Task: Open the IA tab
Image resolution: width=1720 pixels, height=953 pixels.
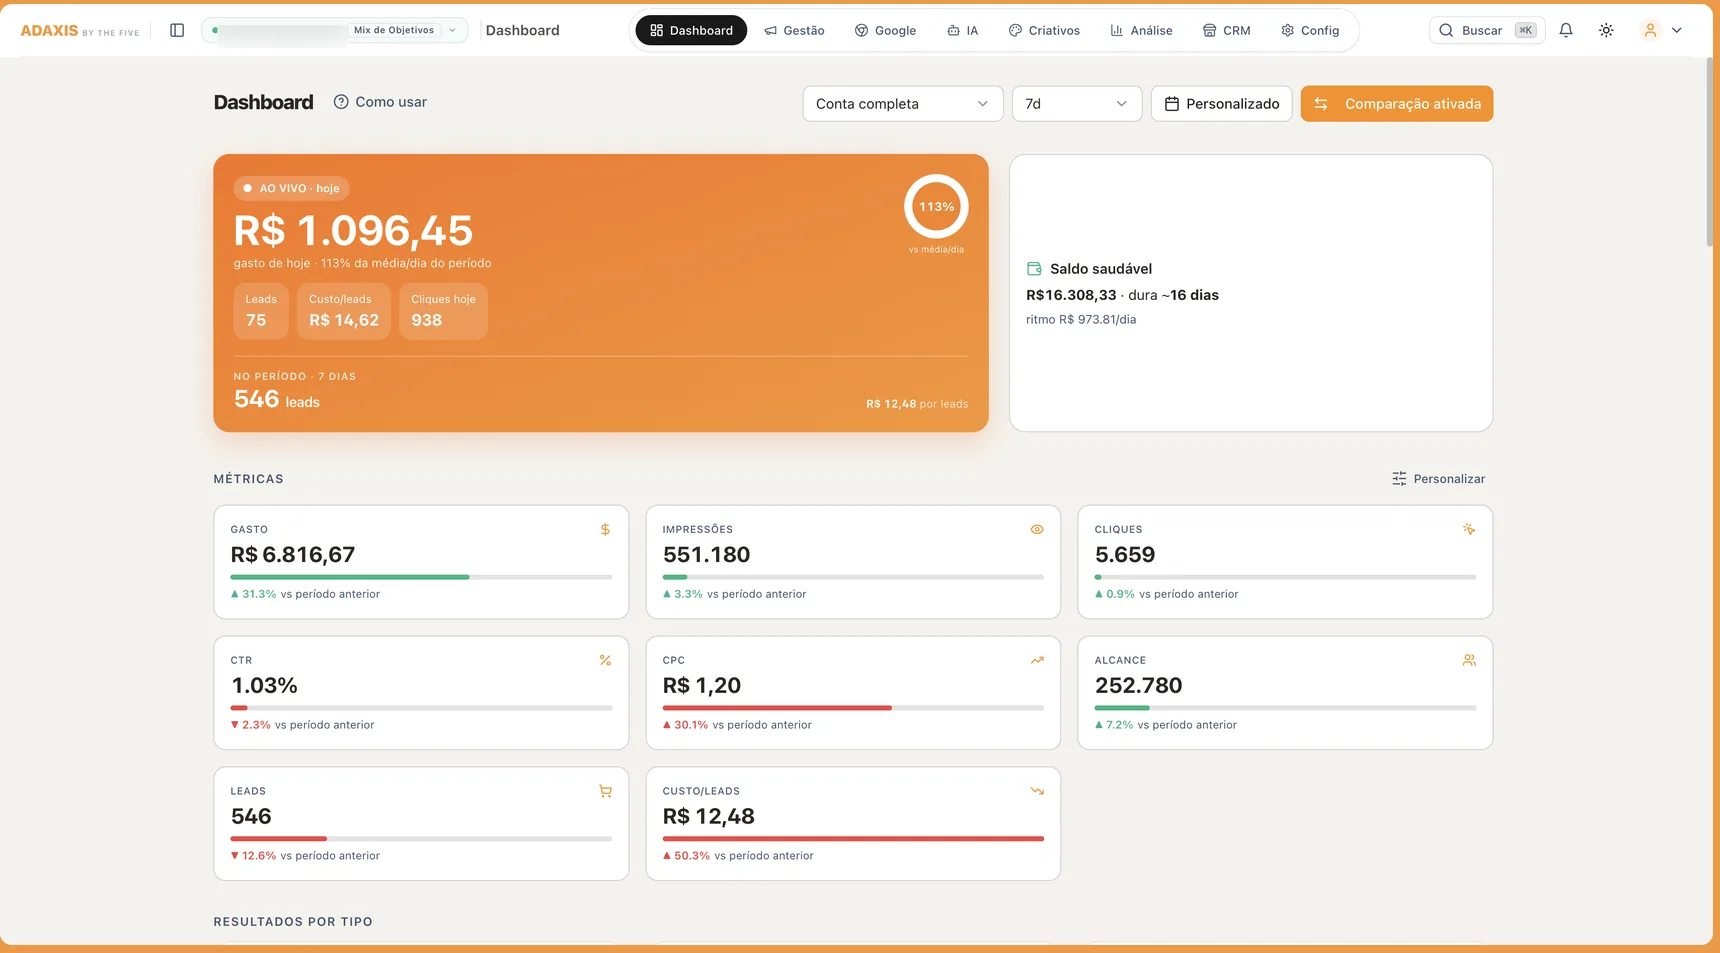Action: 962,30
